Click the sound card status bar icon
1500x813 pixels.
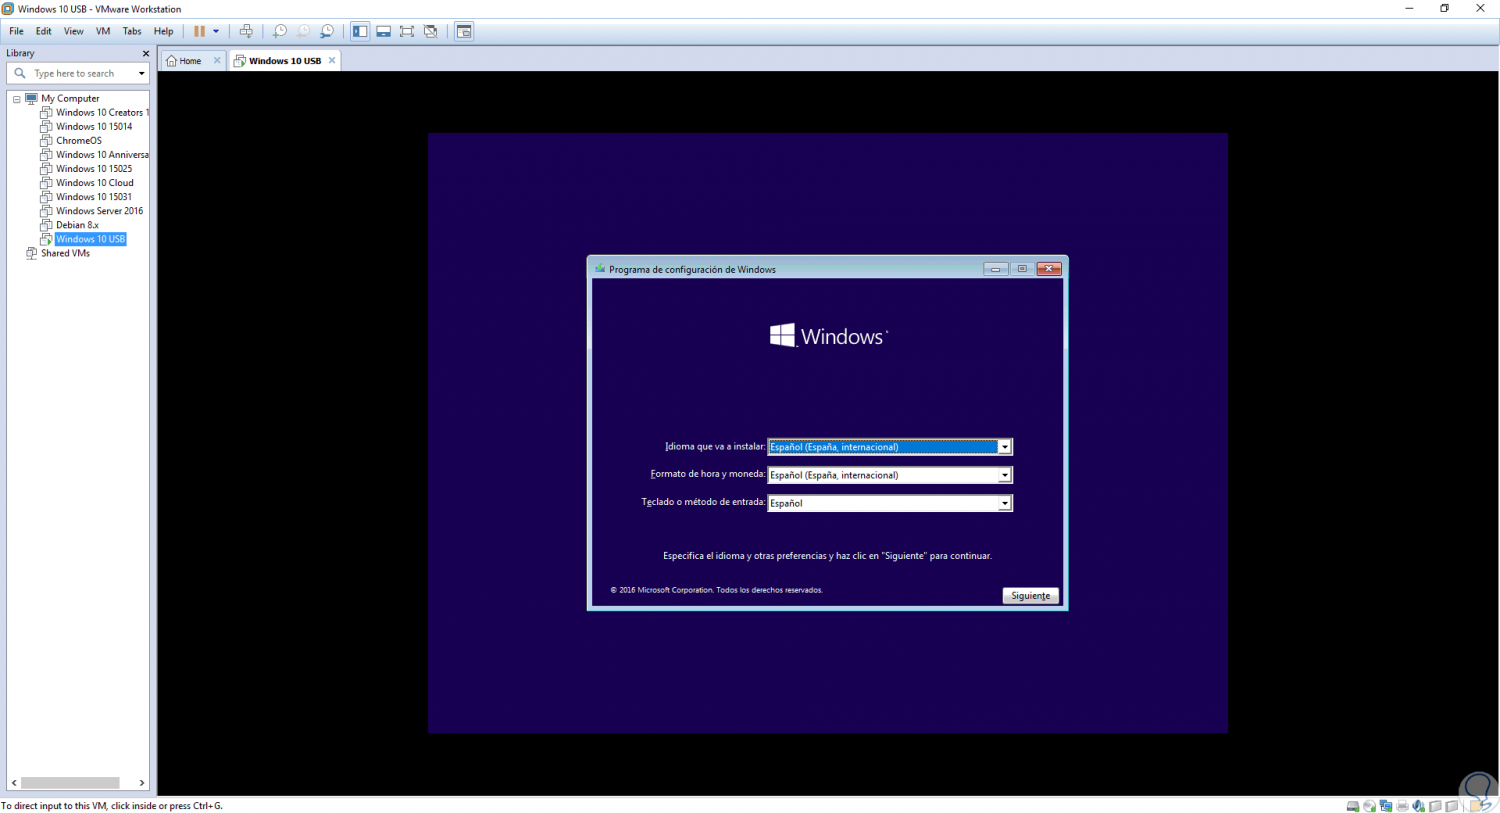1418,805
